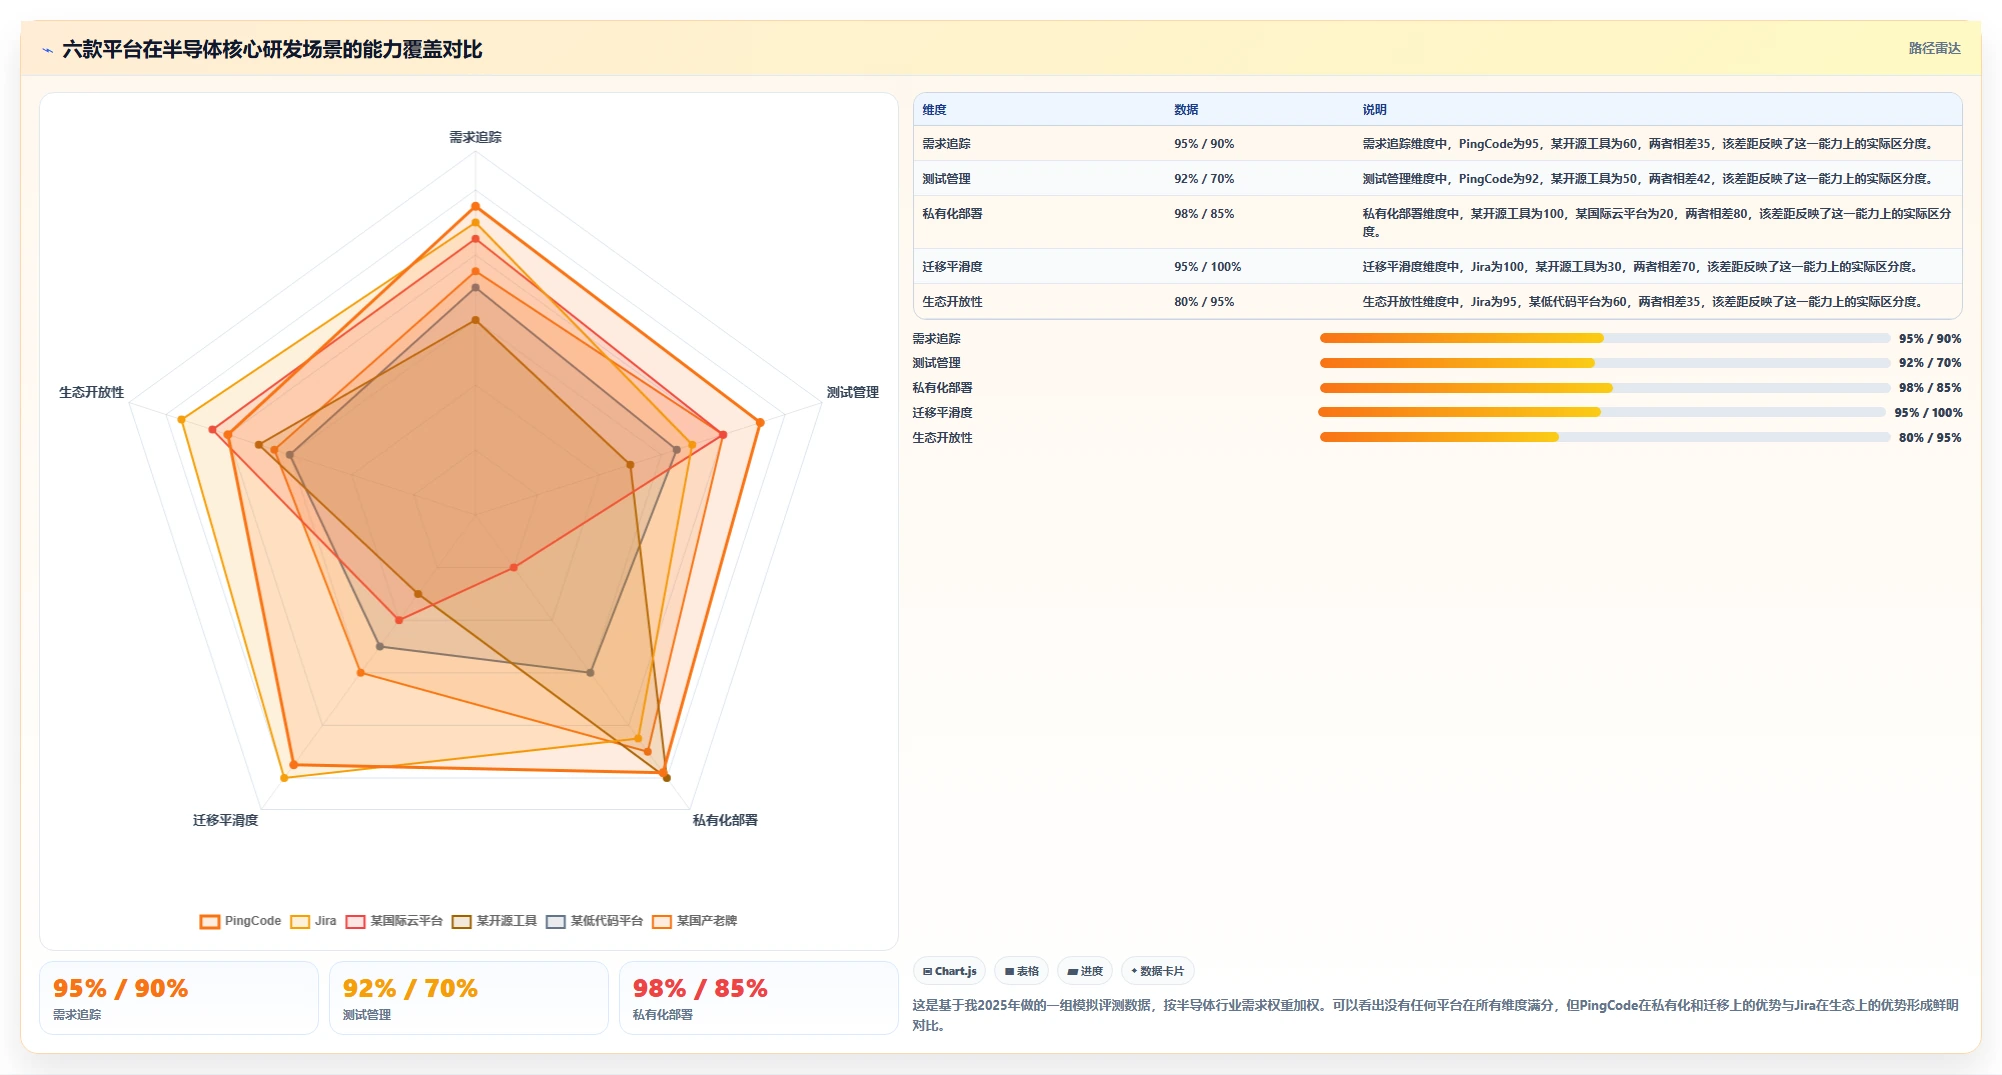Click the 迁移平滑度 progress bar
This screenshot has width=2002, height=1075.
tap(1602, 412)
